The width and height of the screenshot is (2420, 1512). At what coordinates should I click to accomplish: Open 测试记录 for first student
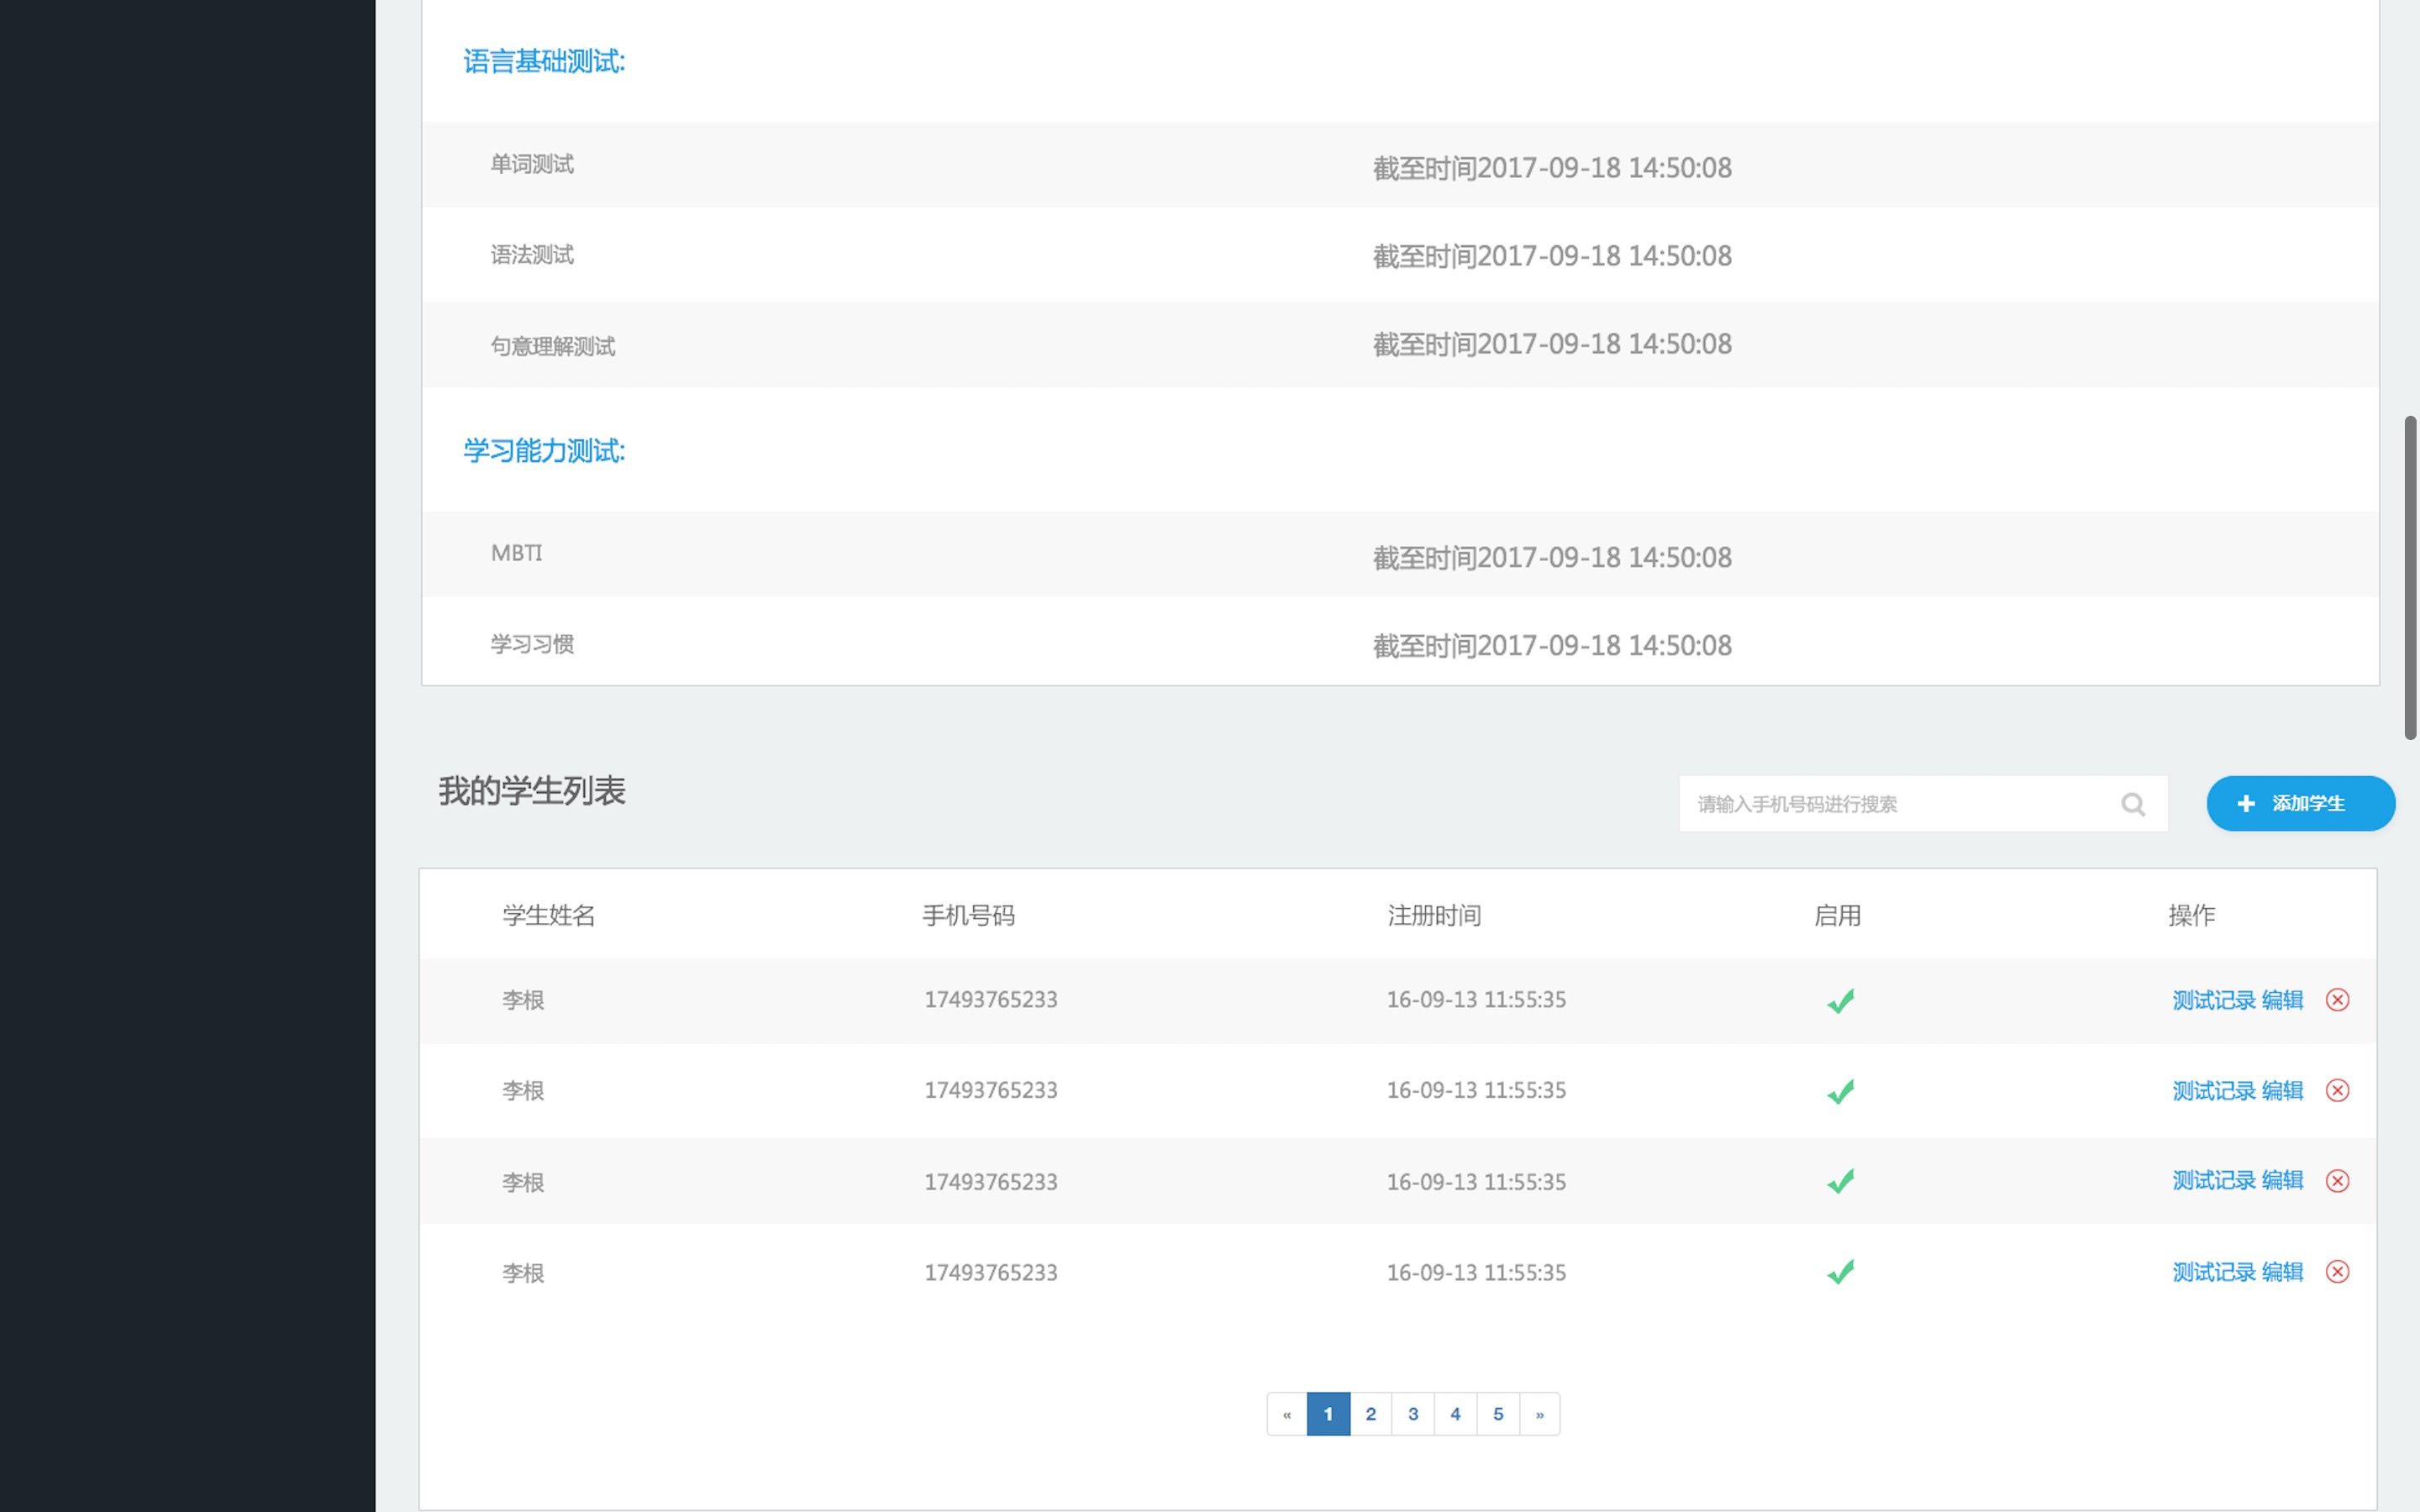coord(2213,1000)
